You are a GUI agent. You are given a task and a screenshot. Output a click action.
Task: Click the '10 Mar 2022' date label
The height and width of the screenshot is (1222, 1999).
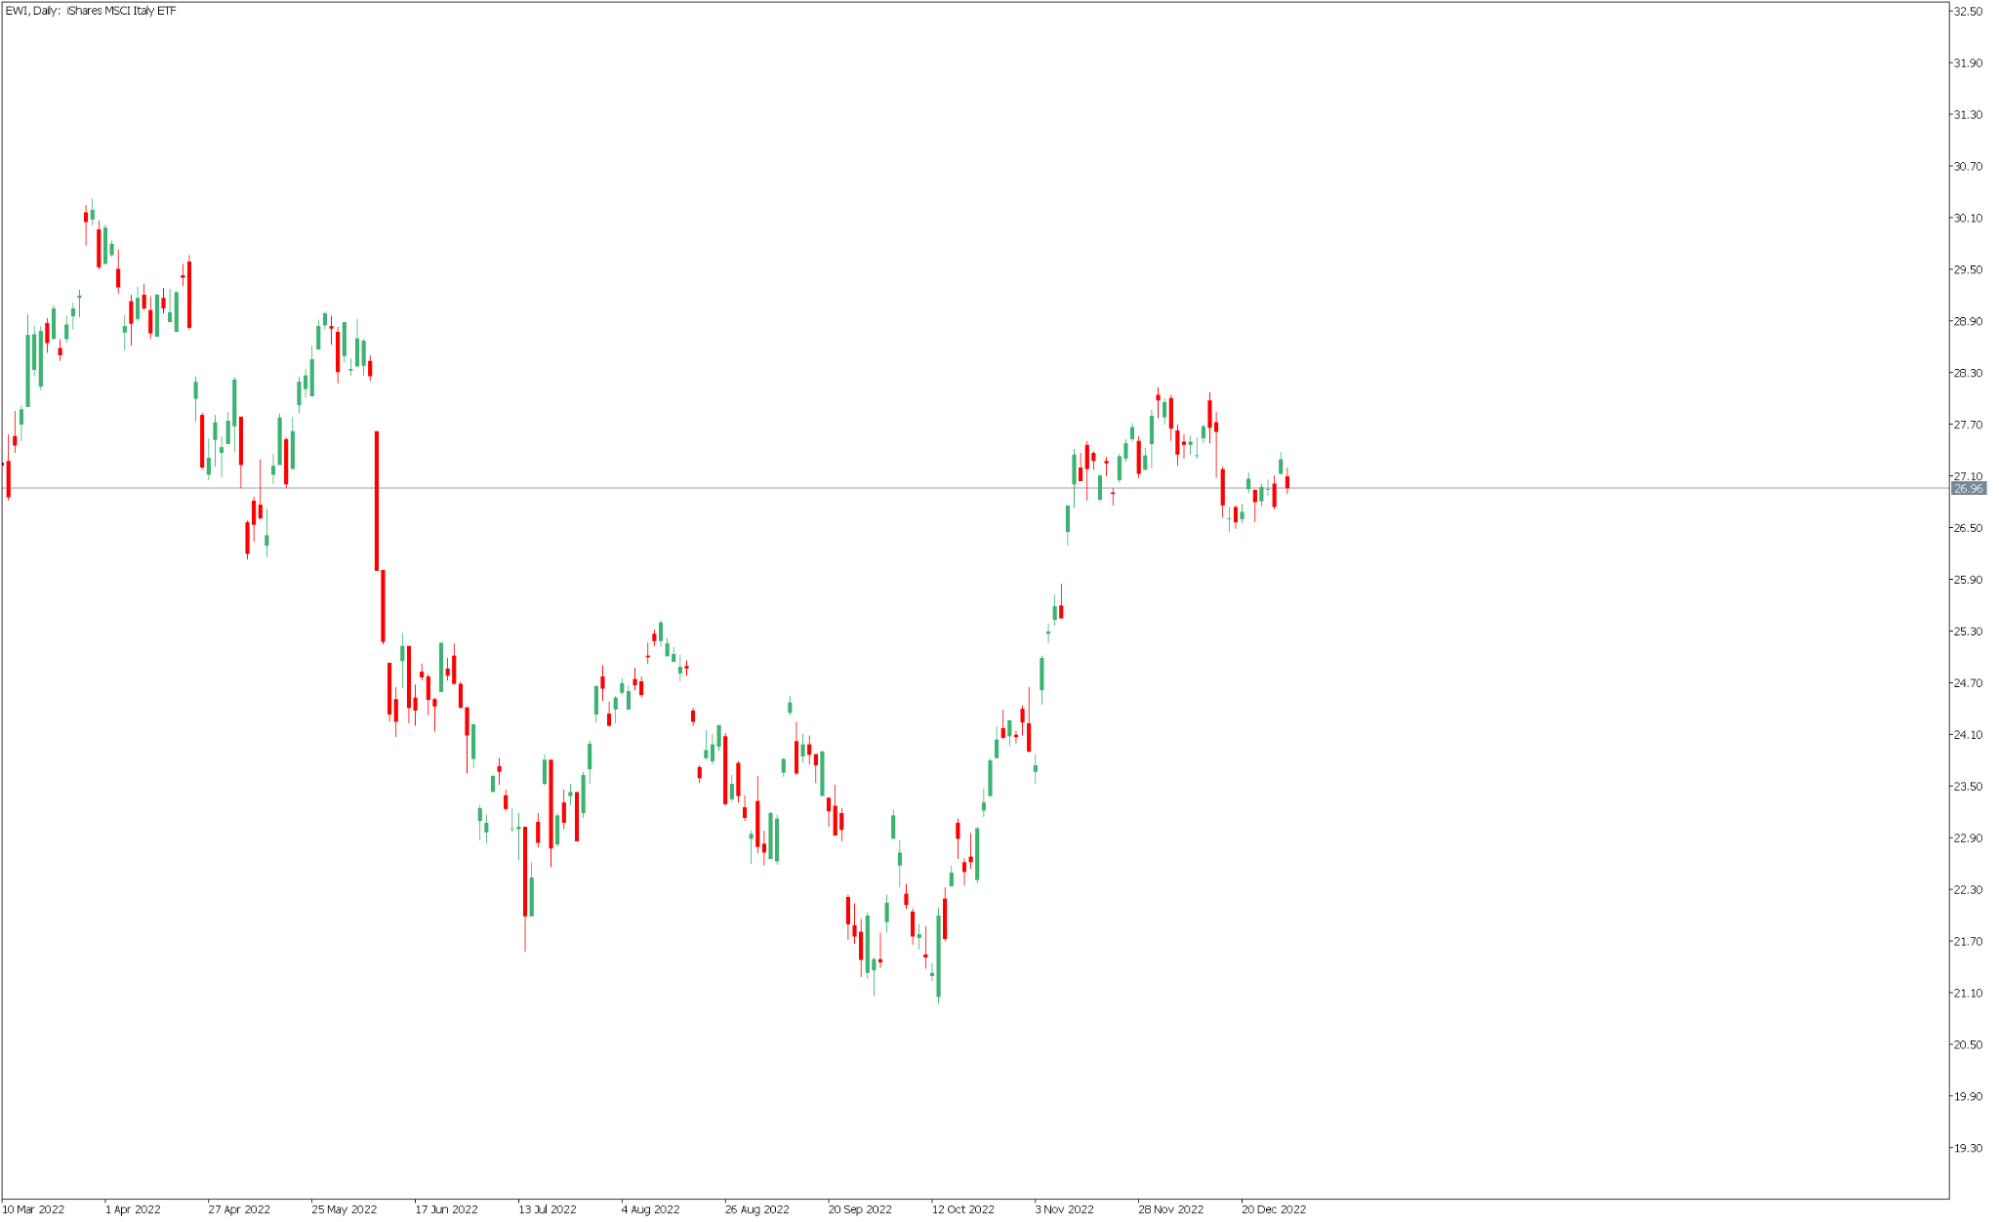click(x=33, y=1210)
